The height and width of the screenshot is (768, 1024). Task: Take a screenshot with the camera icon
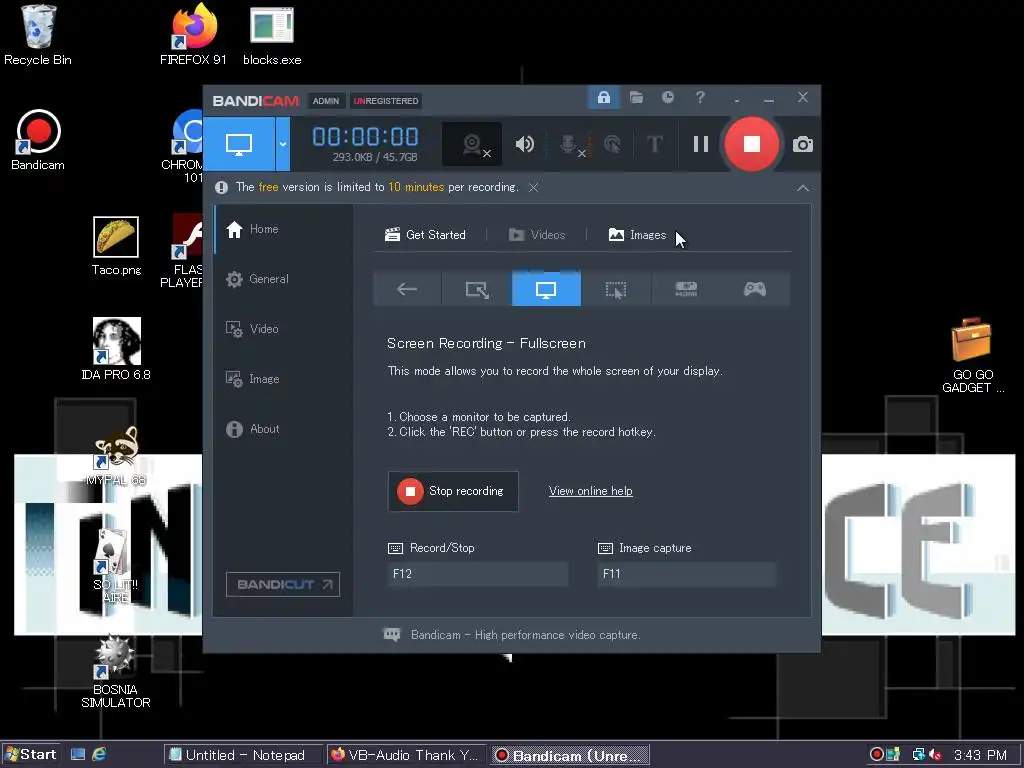(x=803, y=144)
